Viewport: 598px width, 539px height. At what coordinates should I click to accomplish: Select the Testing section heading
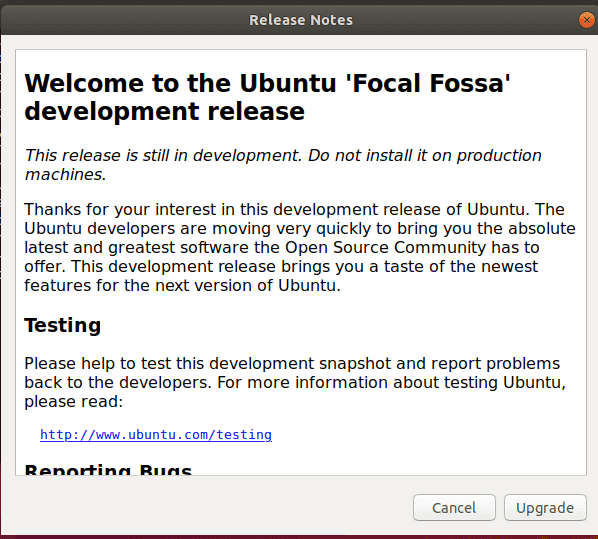(x=63, y=325)
